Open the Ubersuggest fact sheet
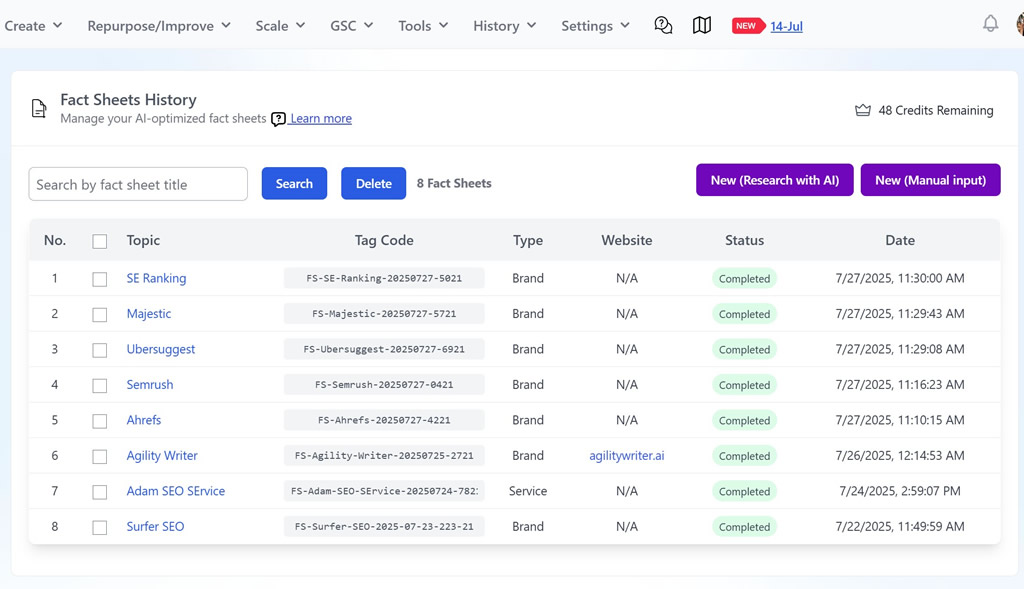The width and height of the screenshot is (1024, 589). coord(161,349)
